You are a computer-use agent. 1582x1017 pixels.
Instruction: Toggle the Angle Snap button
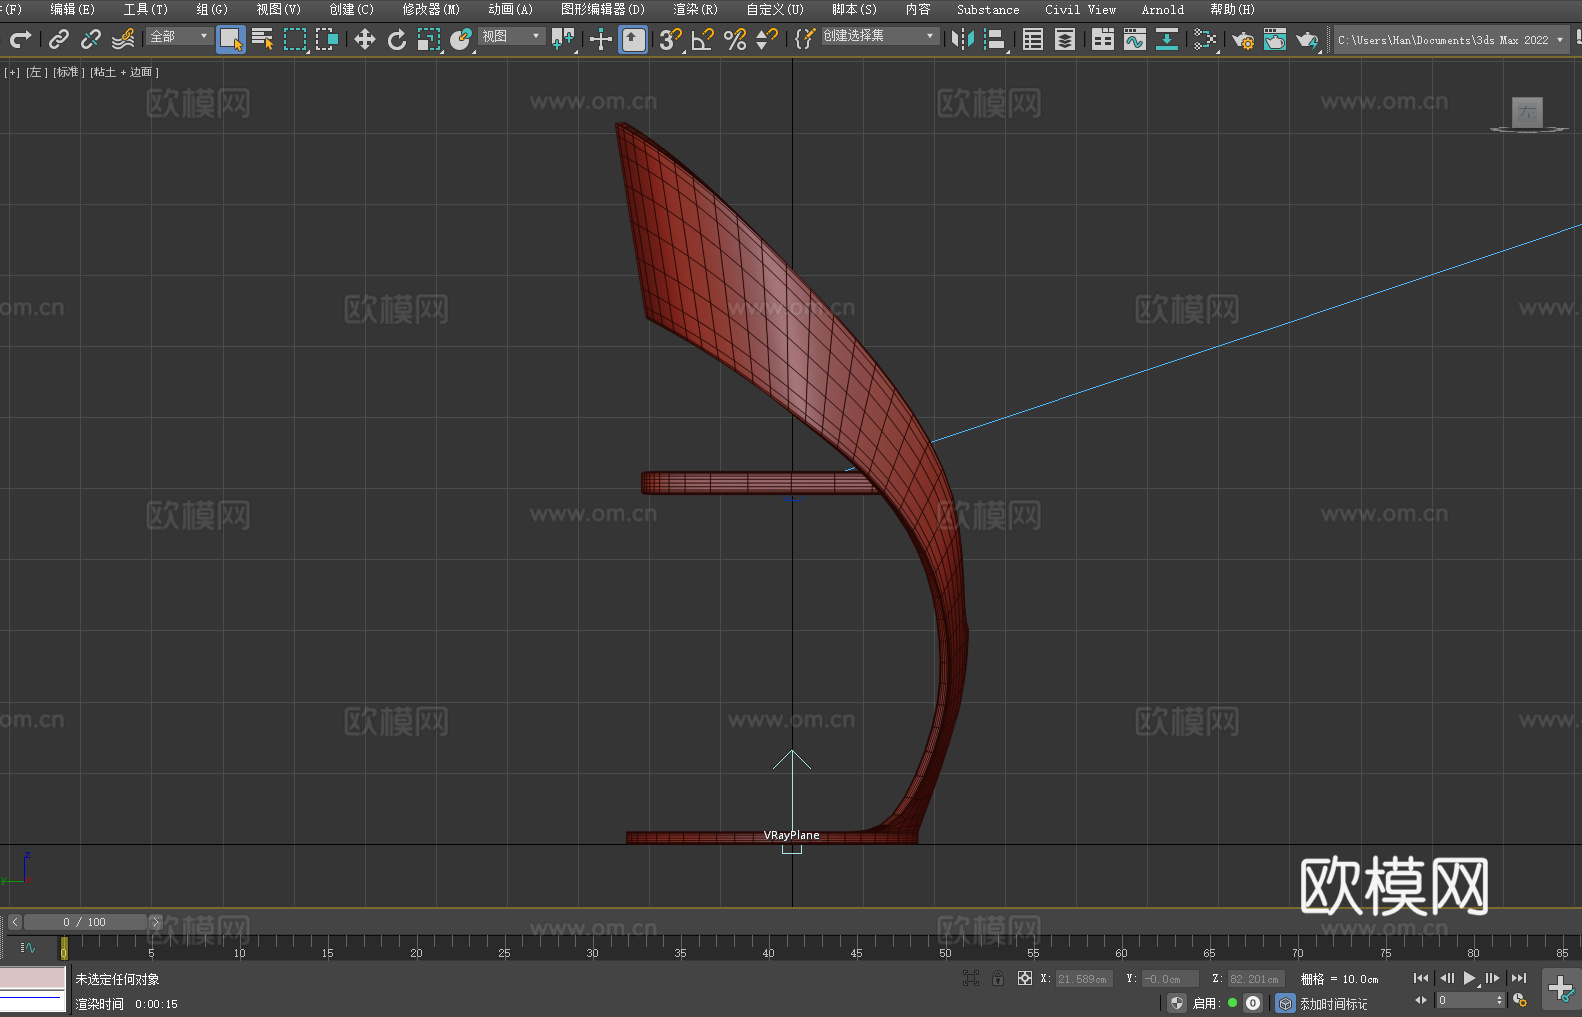click(x=703, y=39)
